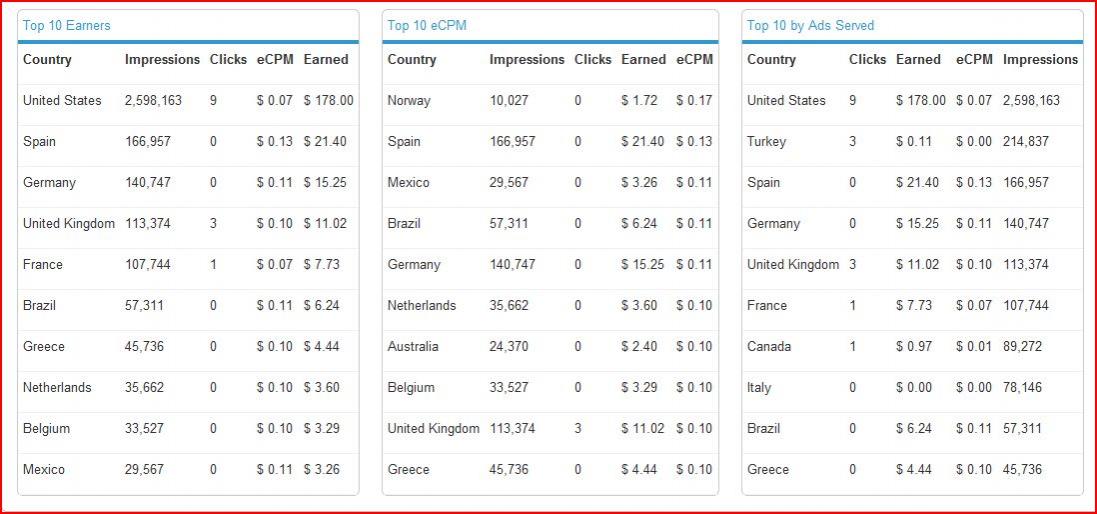Sort by eCPM header in Top 10 eCPM table
Image resolution: width=1097 pixels, height=514 pixels.
click(x=694, y=59)
